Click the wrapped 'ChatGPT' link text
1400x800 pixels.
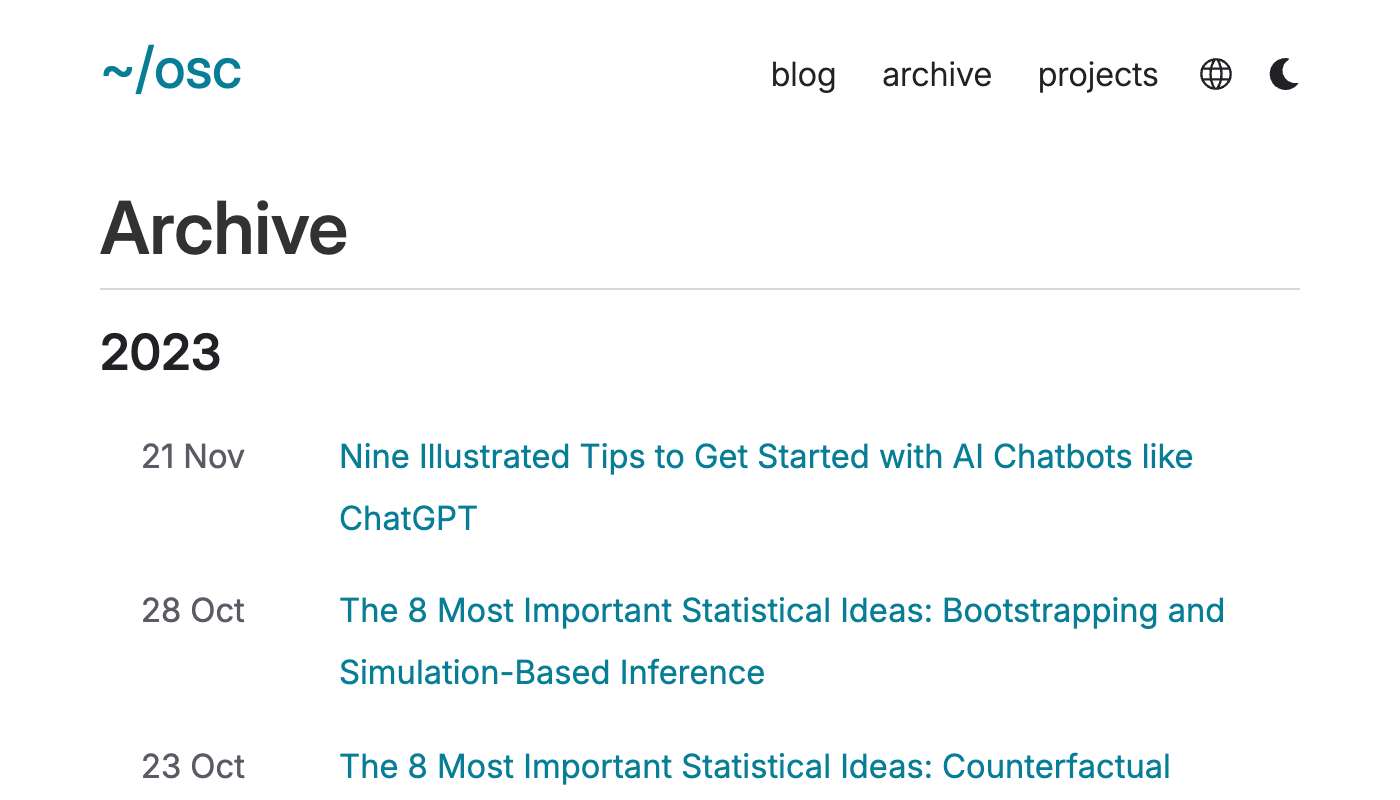point(409,518)
